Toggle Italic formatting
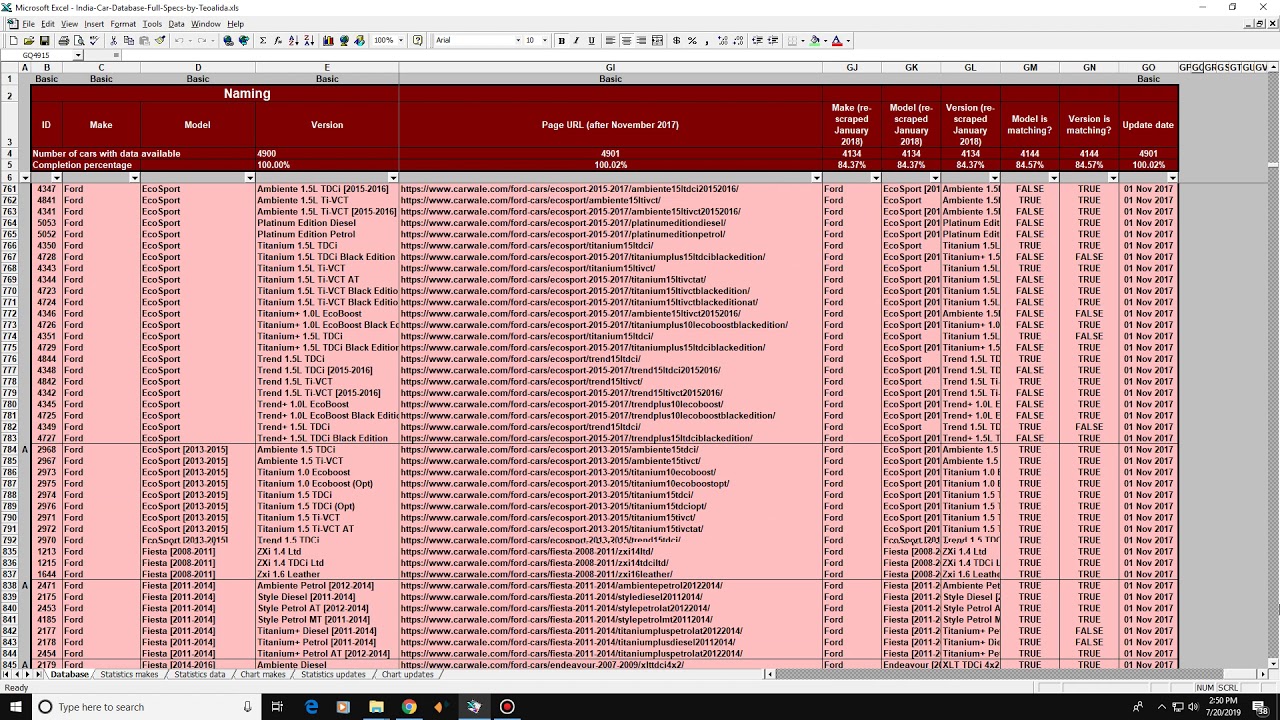This screenshot has width=1280, height=720. pos(576,40)
